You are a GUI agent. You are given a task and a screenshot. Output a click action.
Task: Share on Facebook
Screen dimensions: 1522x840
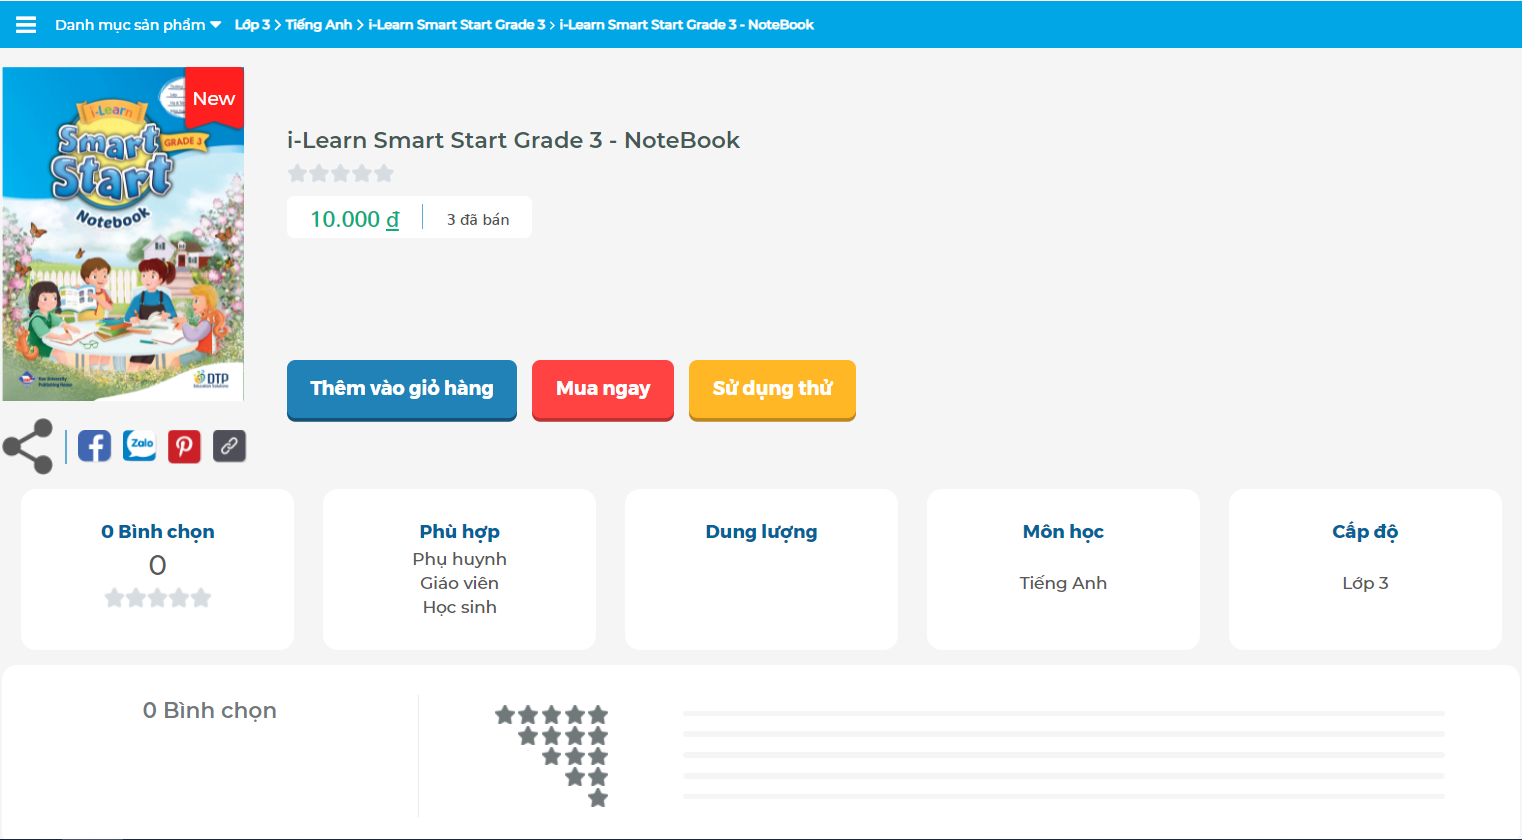(95, 446)
